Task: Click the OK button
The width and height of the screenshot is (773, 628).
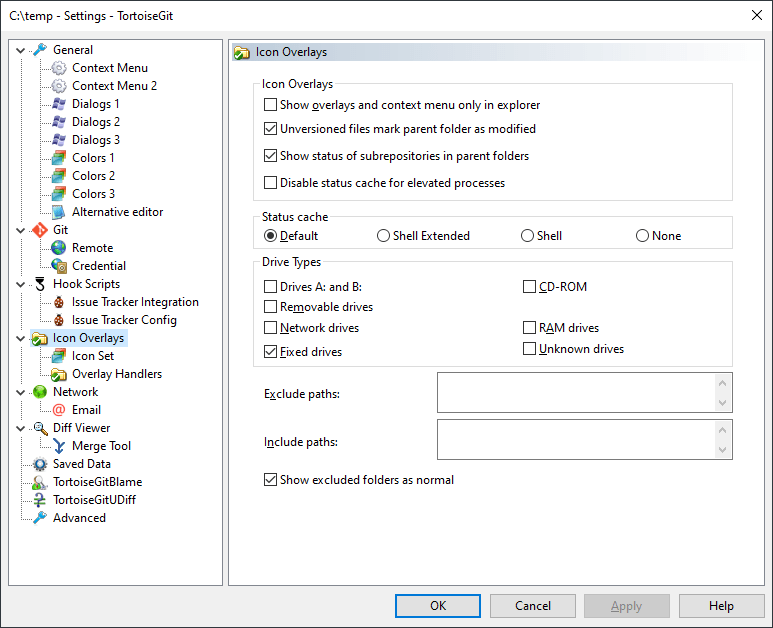Action: click(x=438, y=606)
